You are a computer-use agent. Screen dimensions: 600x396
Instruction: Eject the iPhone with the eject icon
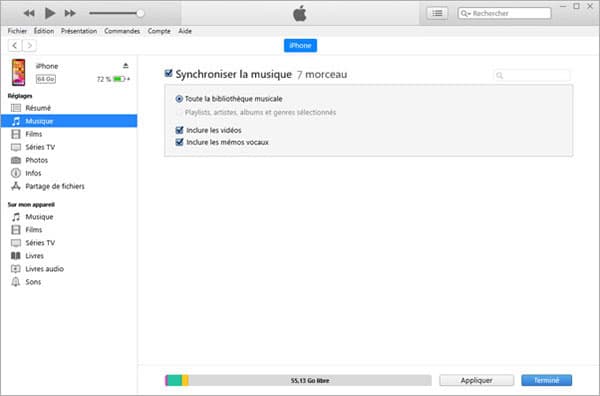pos(126,66)
